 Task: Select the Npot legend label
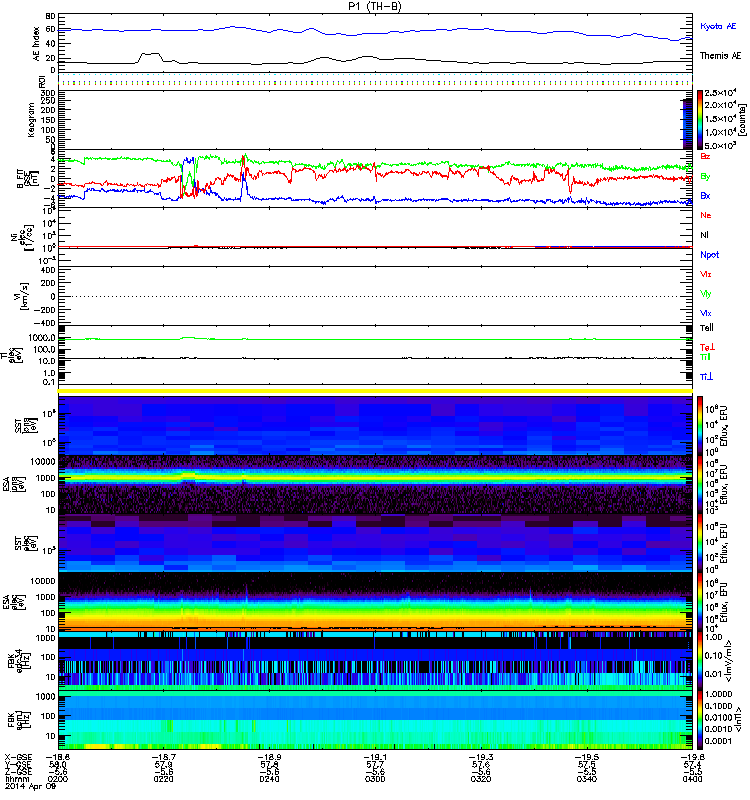click(x=710, y=255)
